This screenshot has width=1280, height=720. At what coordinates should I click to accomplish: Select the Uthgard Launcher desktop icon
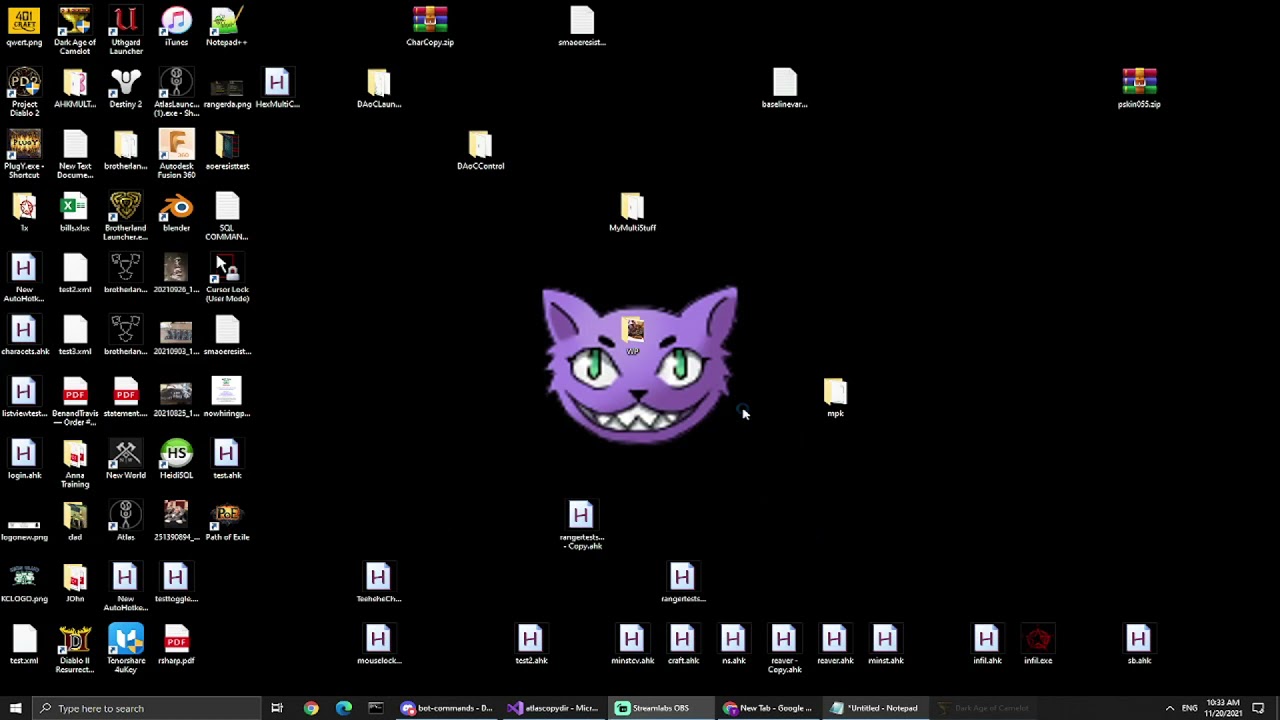coord(125,30)
